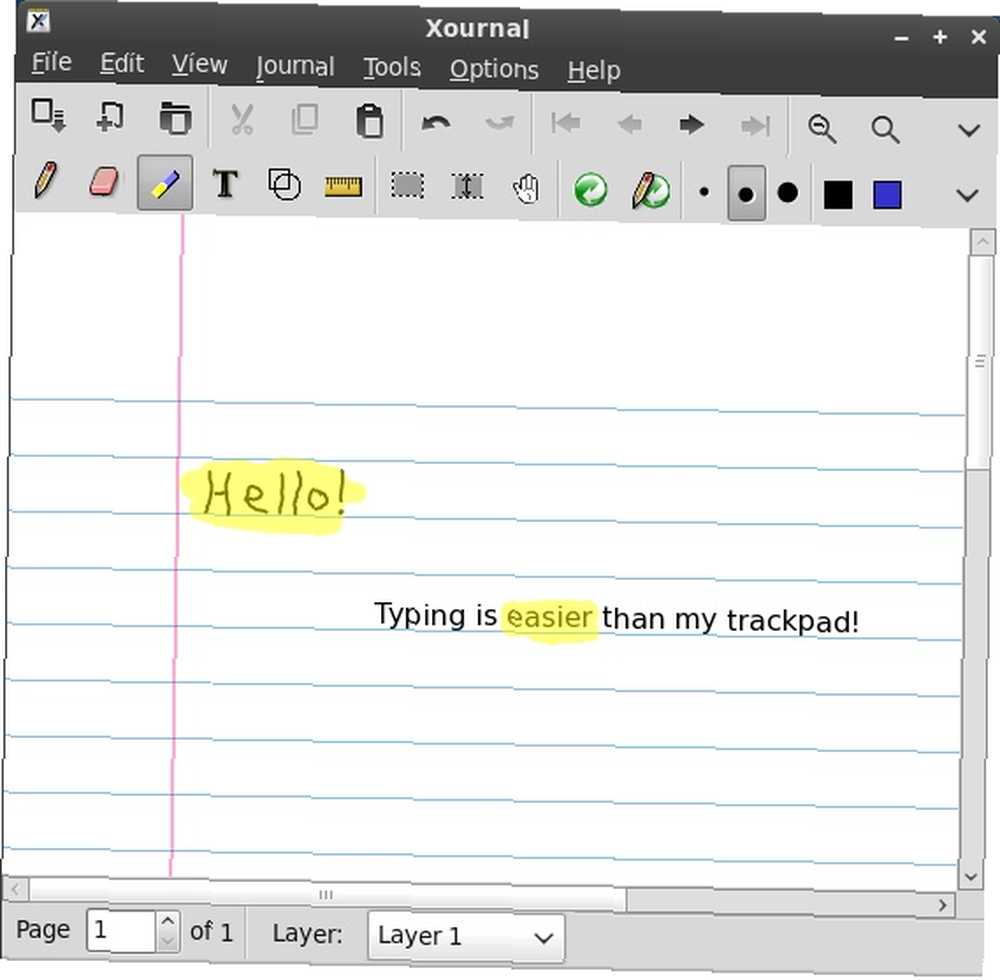Click the horizontal scrollbar thumb
The image size is (1000, 980).
tap(327, 895)
